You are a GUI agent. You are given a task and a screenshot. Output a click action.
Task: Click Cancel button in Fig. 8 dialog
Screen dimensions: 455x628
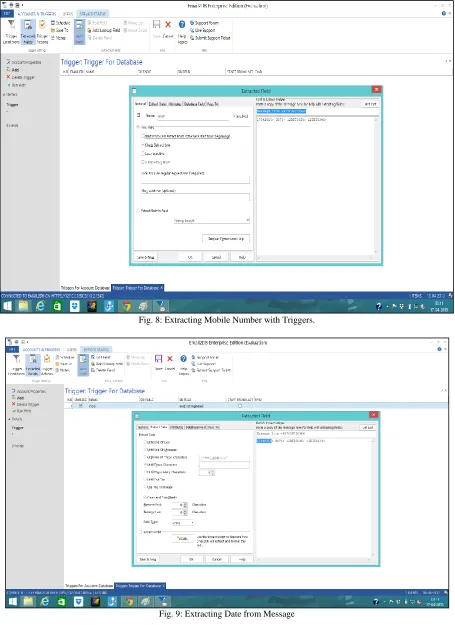[x=216, y=257]
